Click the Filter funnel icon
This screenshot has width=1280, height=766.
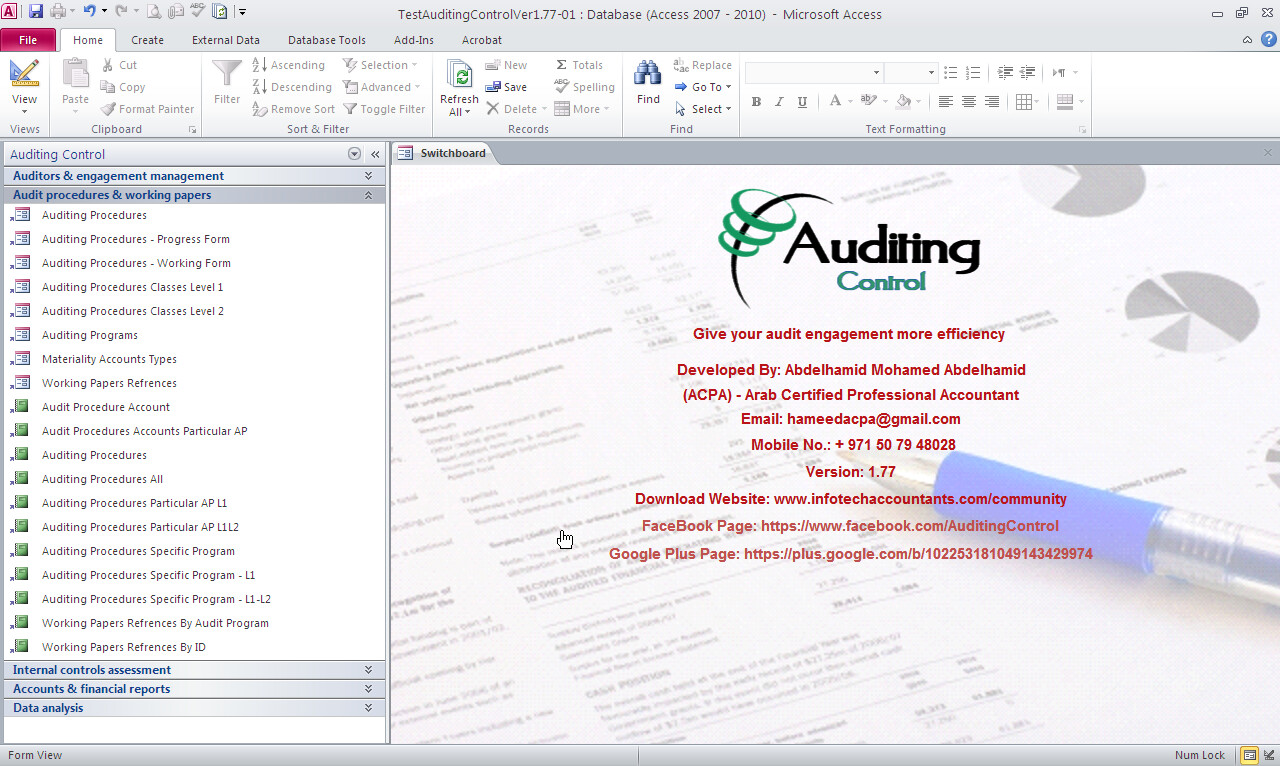pyautogui.click(x=227, y=75)
